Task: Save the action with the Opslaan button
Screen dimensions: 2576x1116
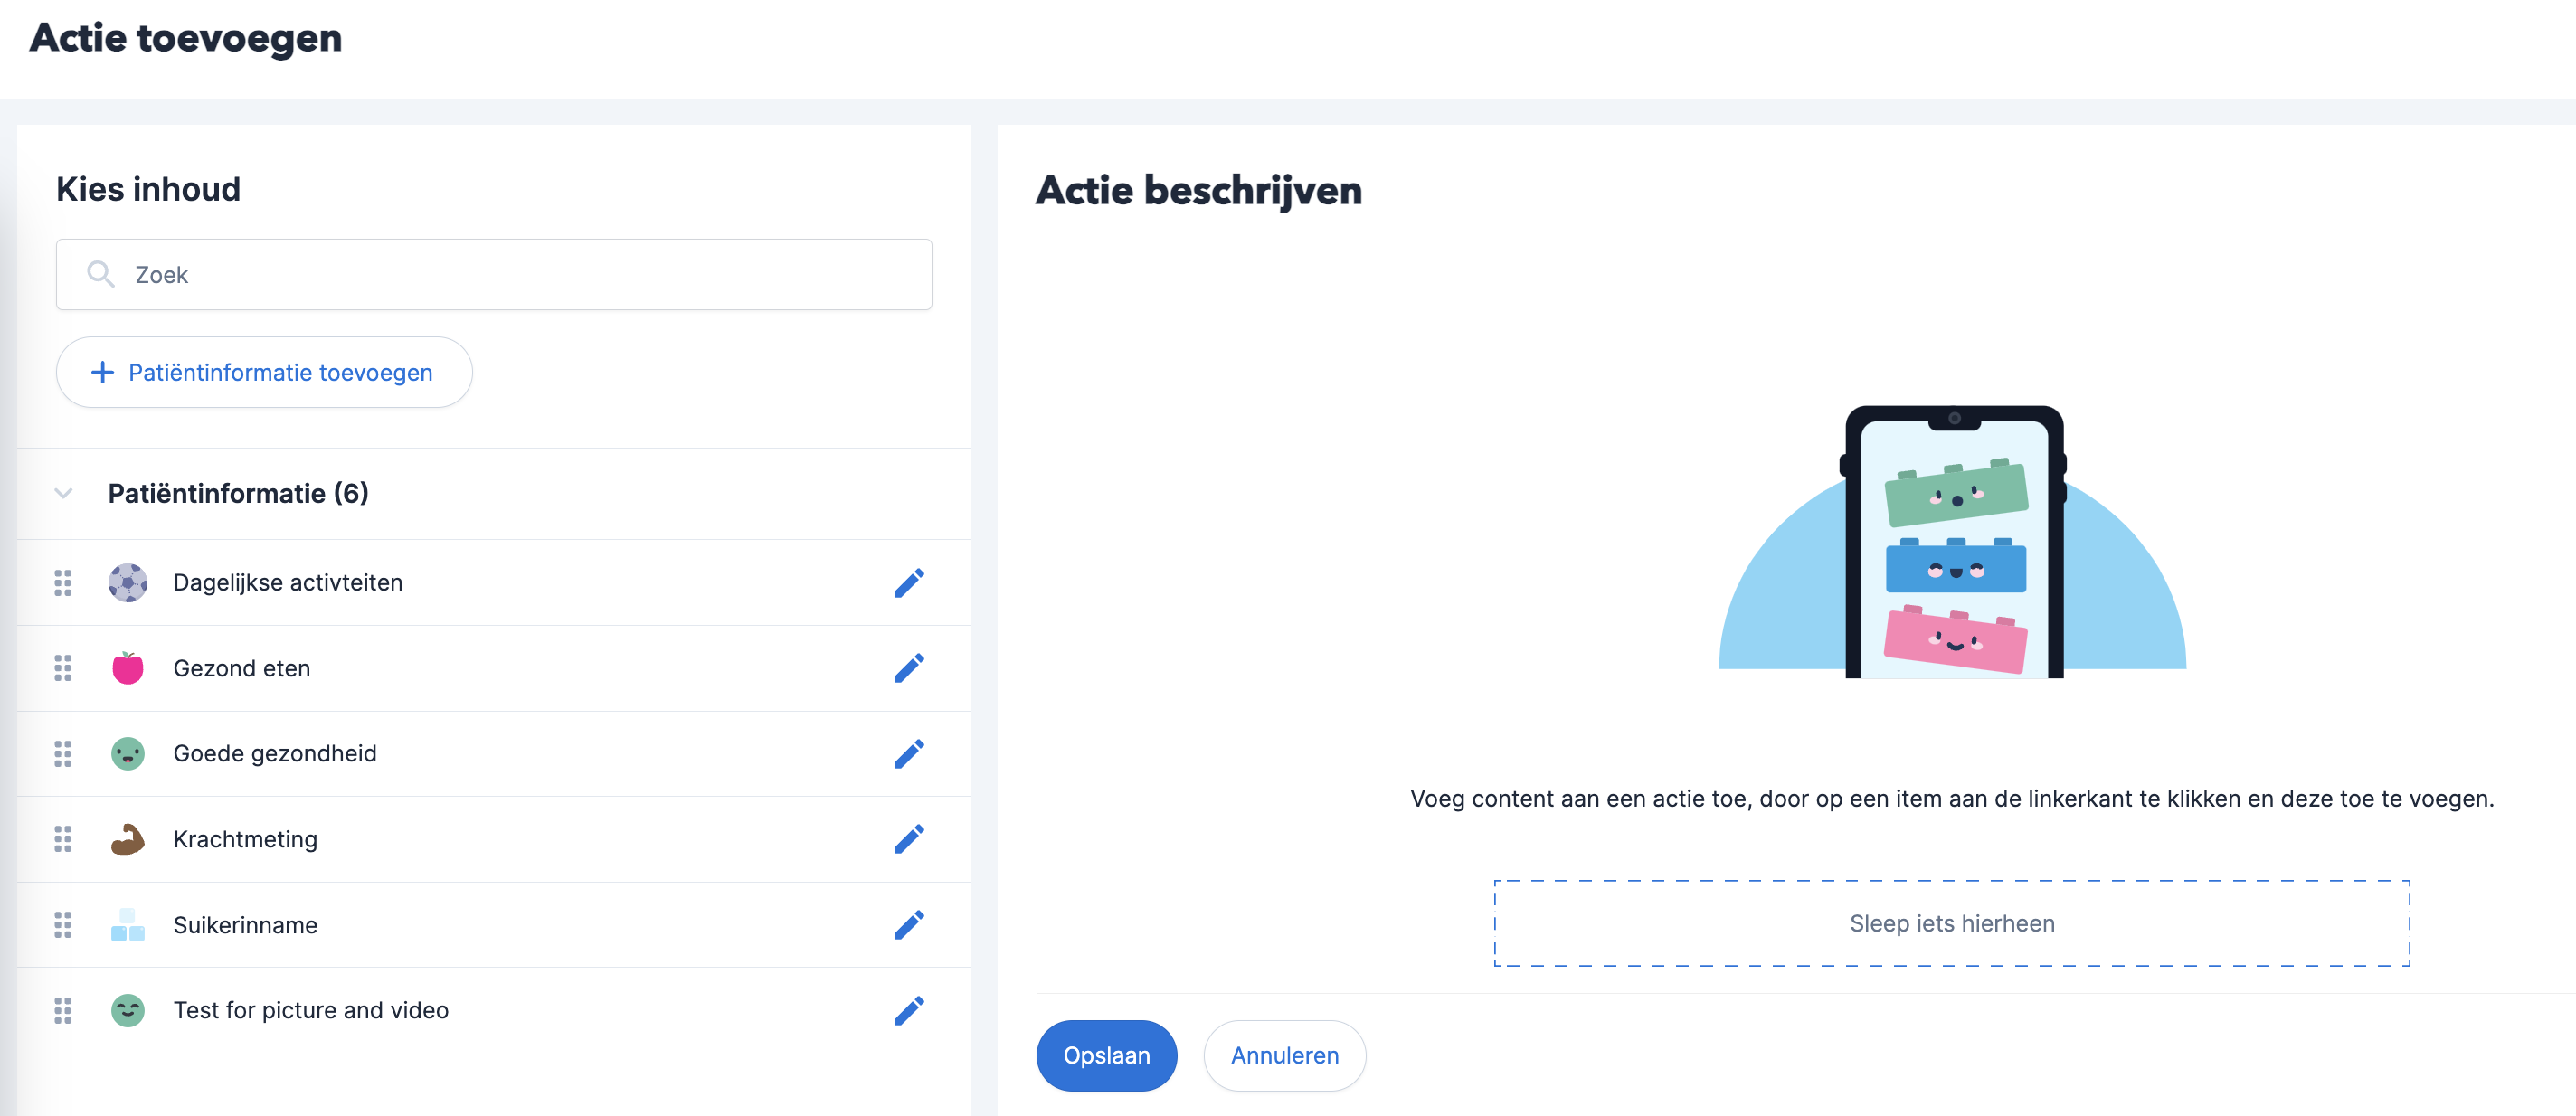Action: (1106, 1055)
